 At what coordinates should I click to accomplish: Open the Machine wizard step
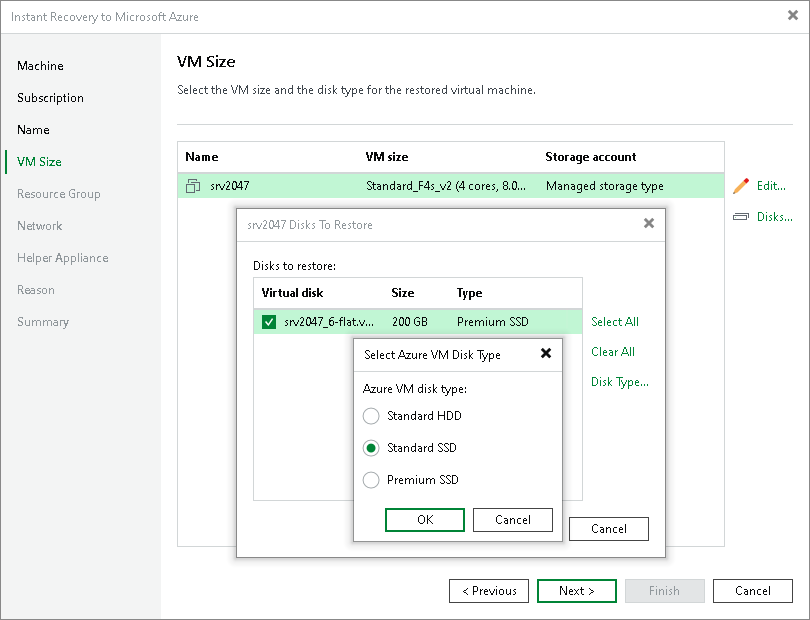tap(40, 66)
